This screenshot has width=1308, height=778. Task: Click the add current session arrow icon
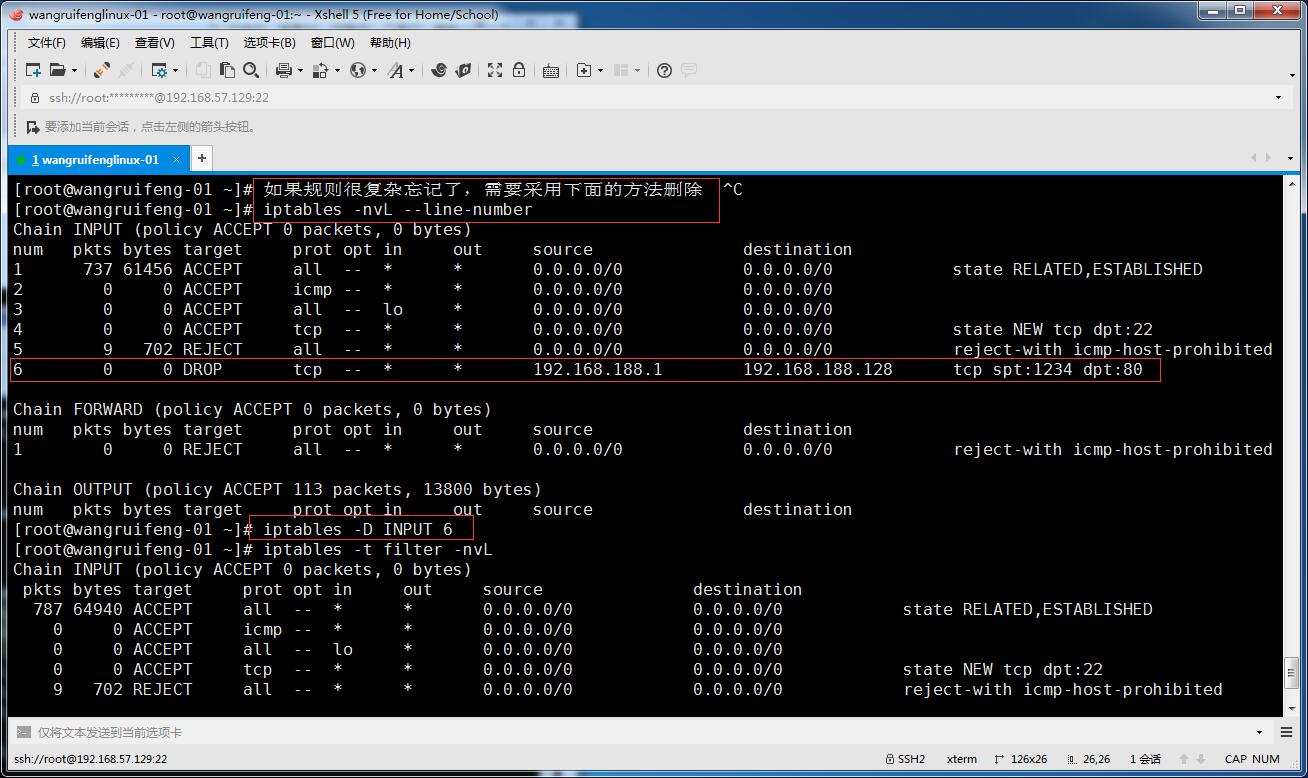tap(33, 127)
